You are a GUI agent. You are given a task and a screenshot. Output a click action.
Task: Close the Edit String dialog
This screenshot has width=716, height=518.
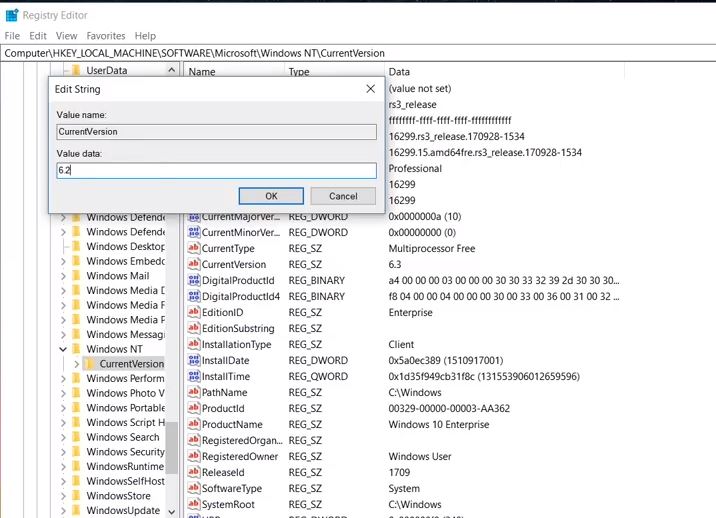[x=370, y=89]
